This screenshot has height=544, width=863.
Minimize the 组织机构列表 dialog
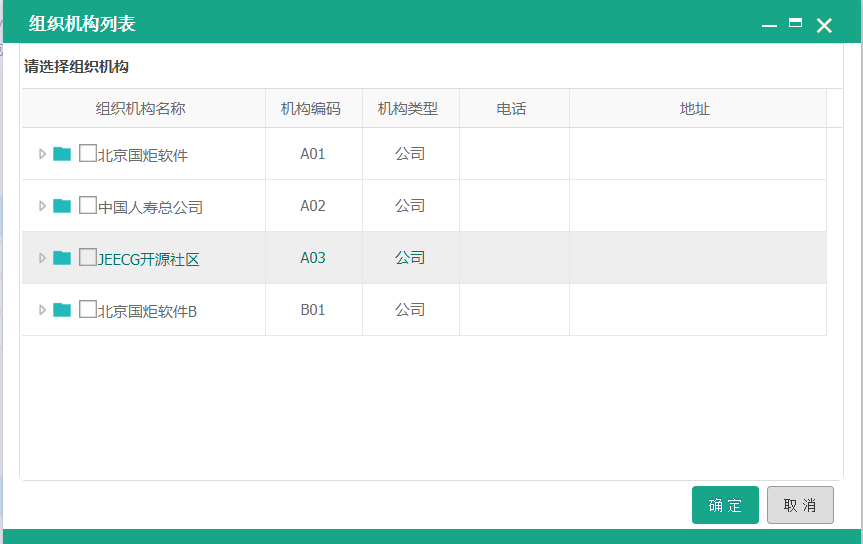(x=769, y=25)
